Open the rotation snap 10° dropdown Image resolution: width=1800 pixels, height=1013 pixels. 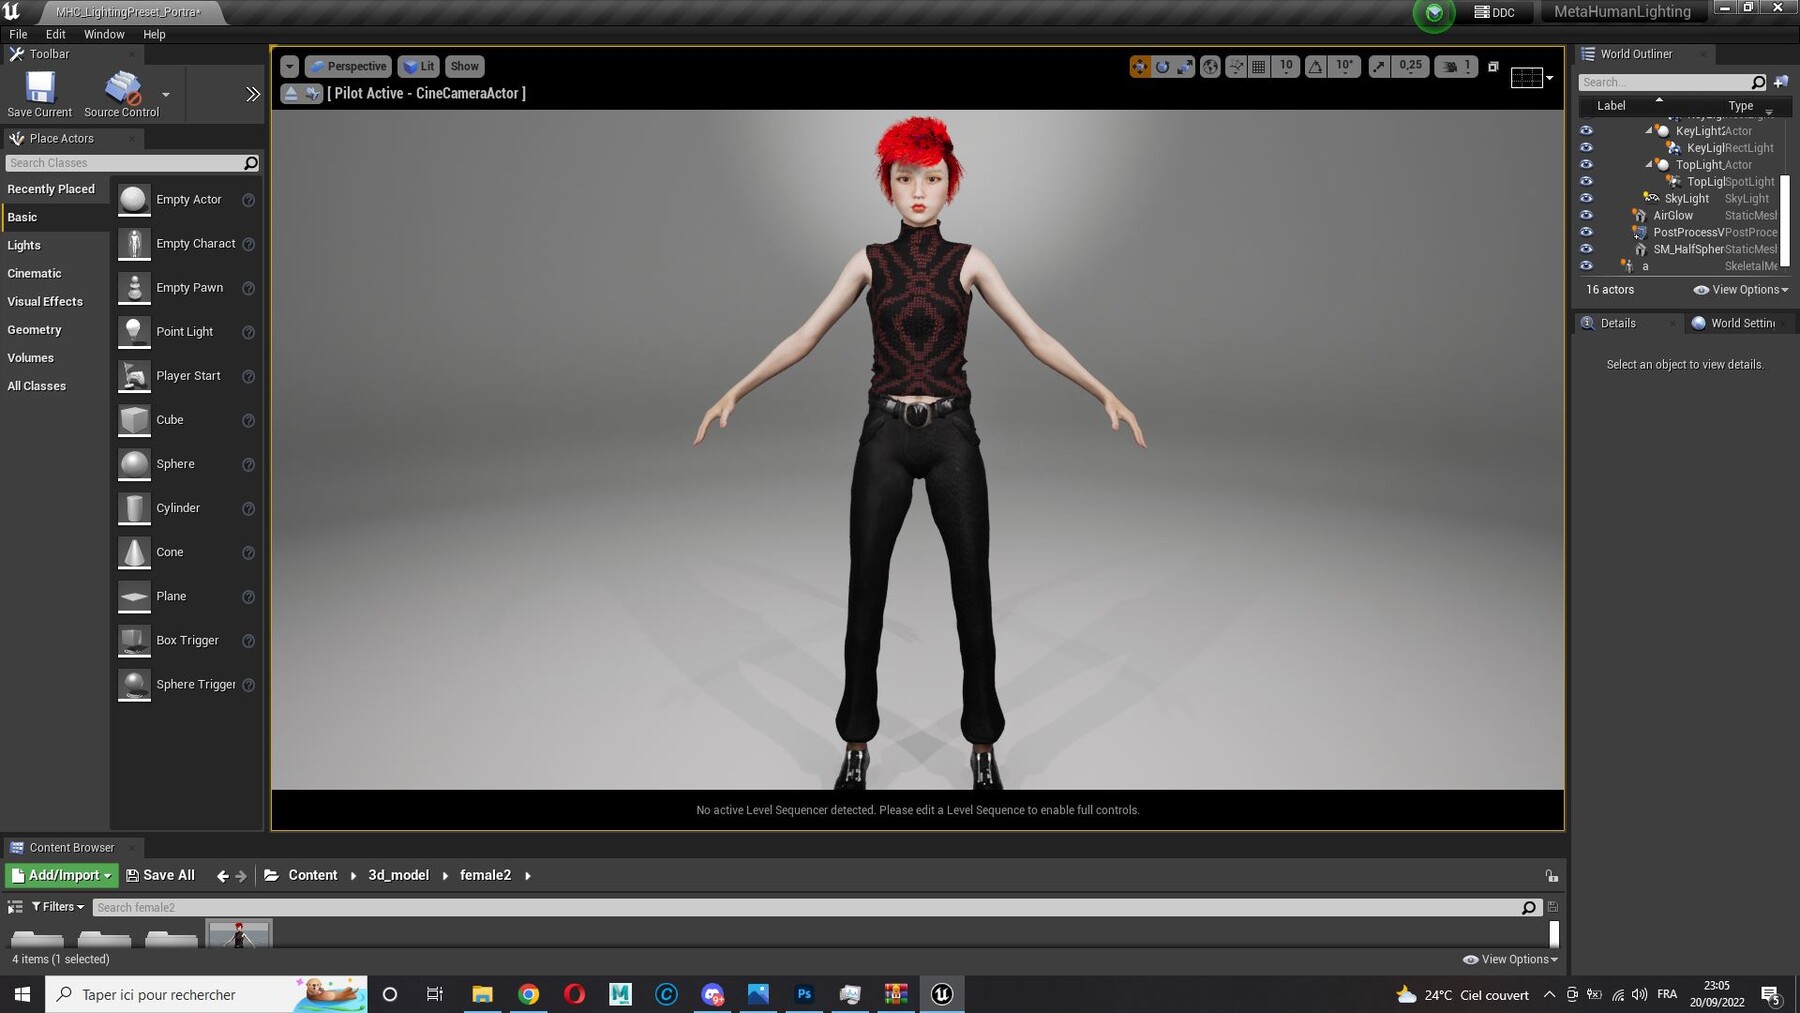pyautogui.click(x=1345, y=66)
